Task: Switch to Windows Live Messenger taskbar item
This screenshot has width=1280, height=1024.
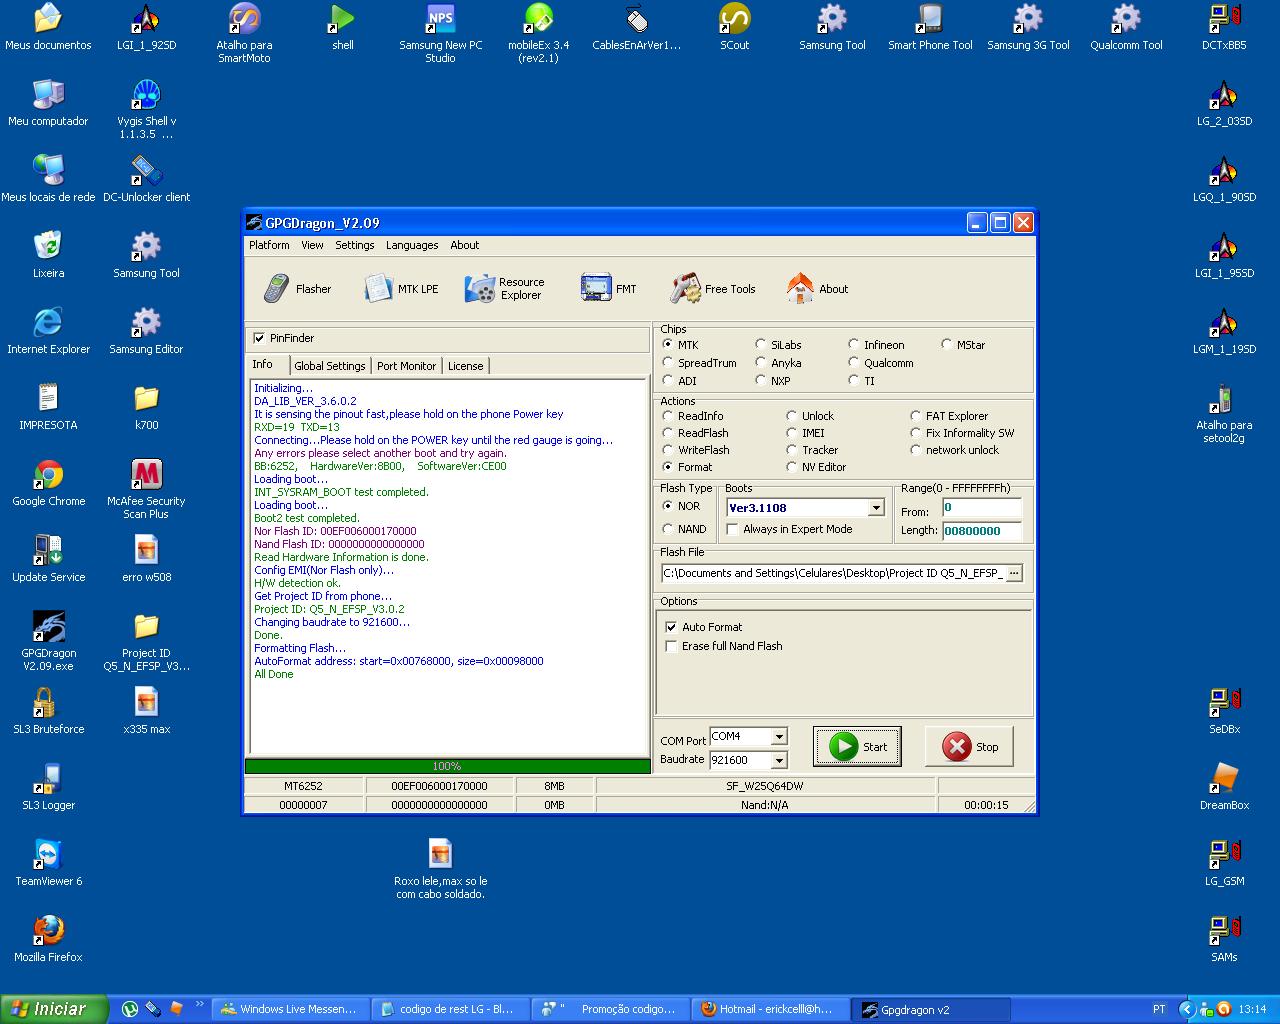Action: [290, 1009]
